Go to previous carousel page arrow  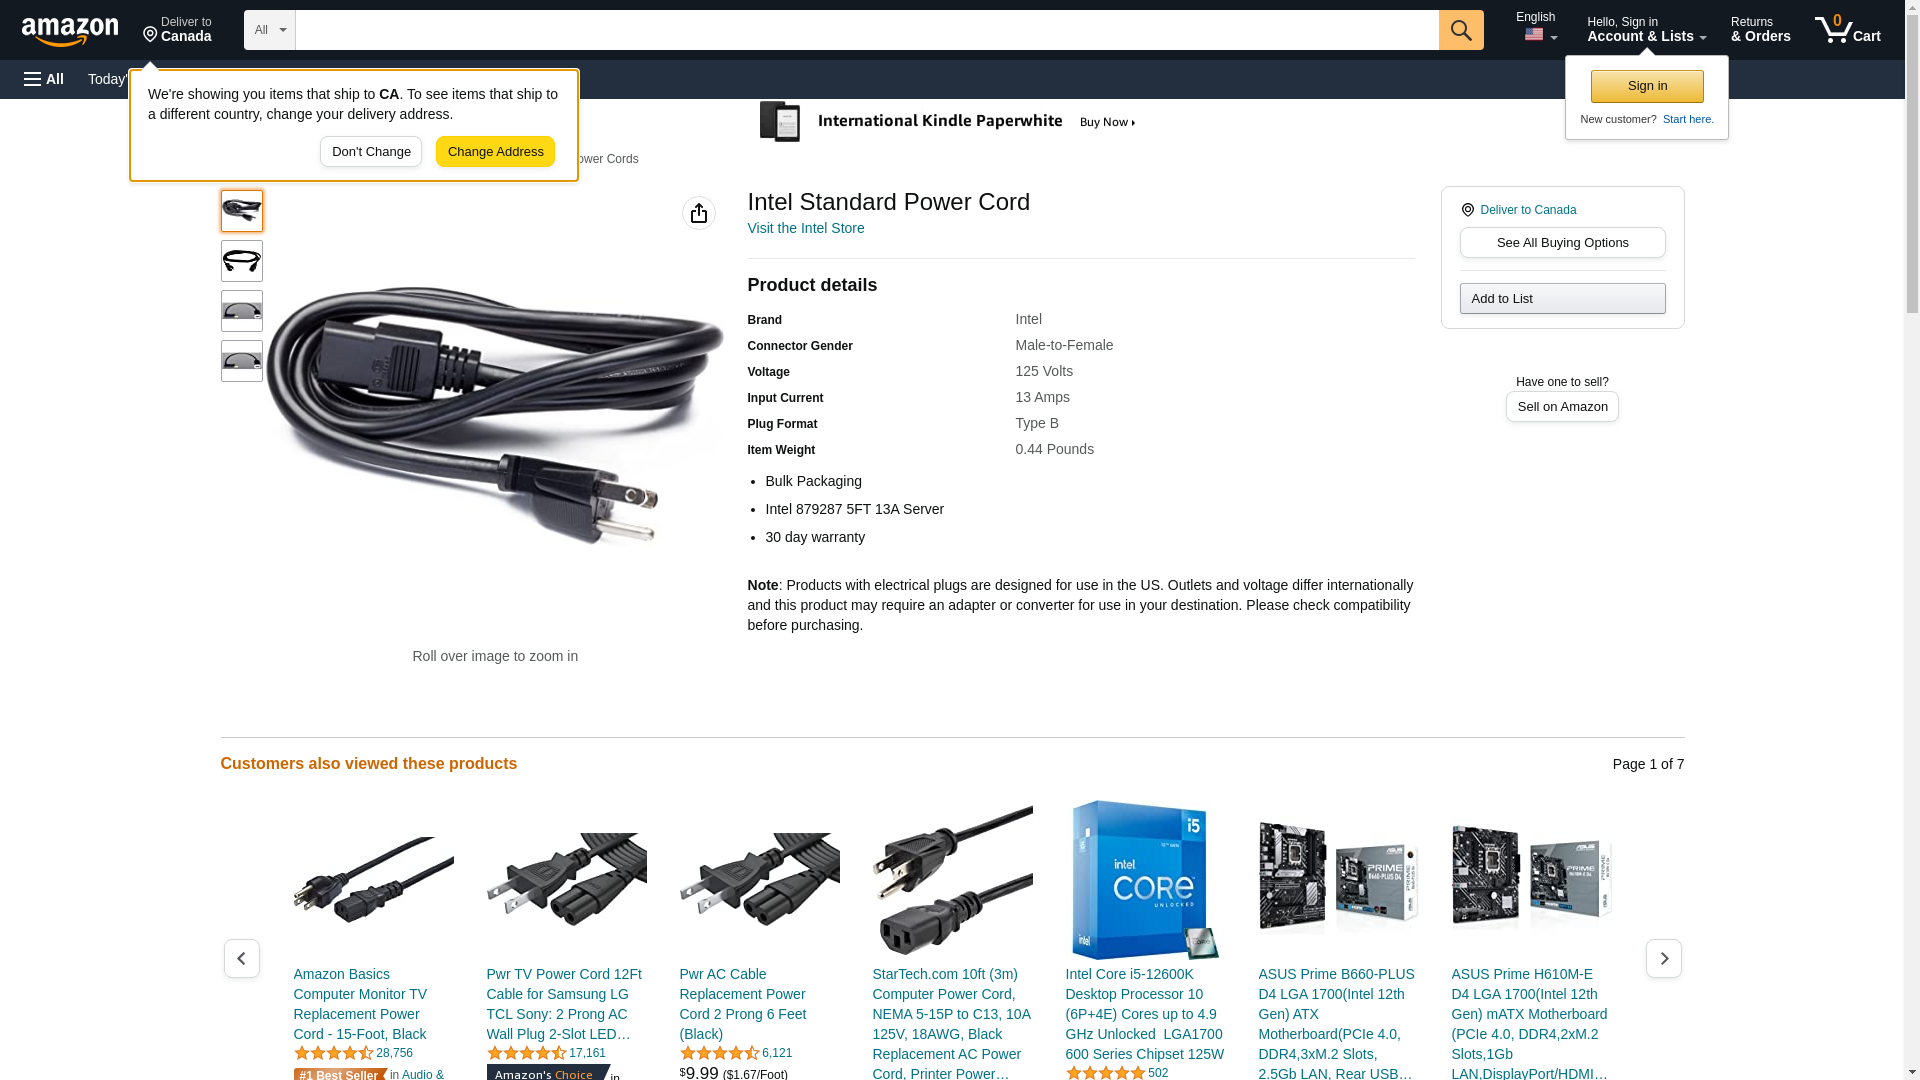pos(242,958)
